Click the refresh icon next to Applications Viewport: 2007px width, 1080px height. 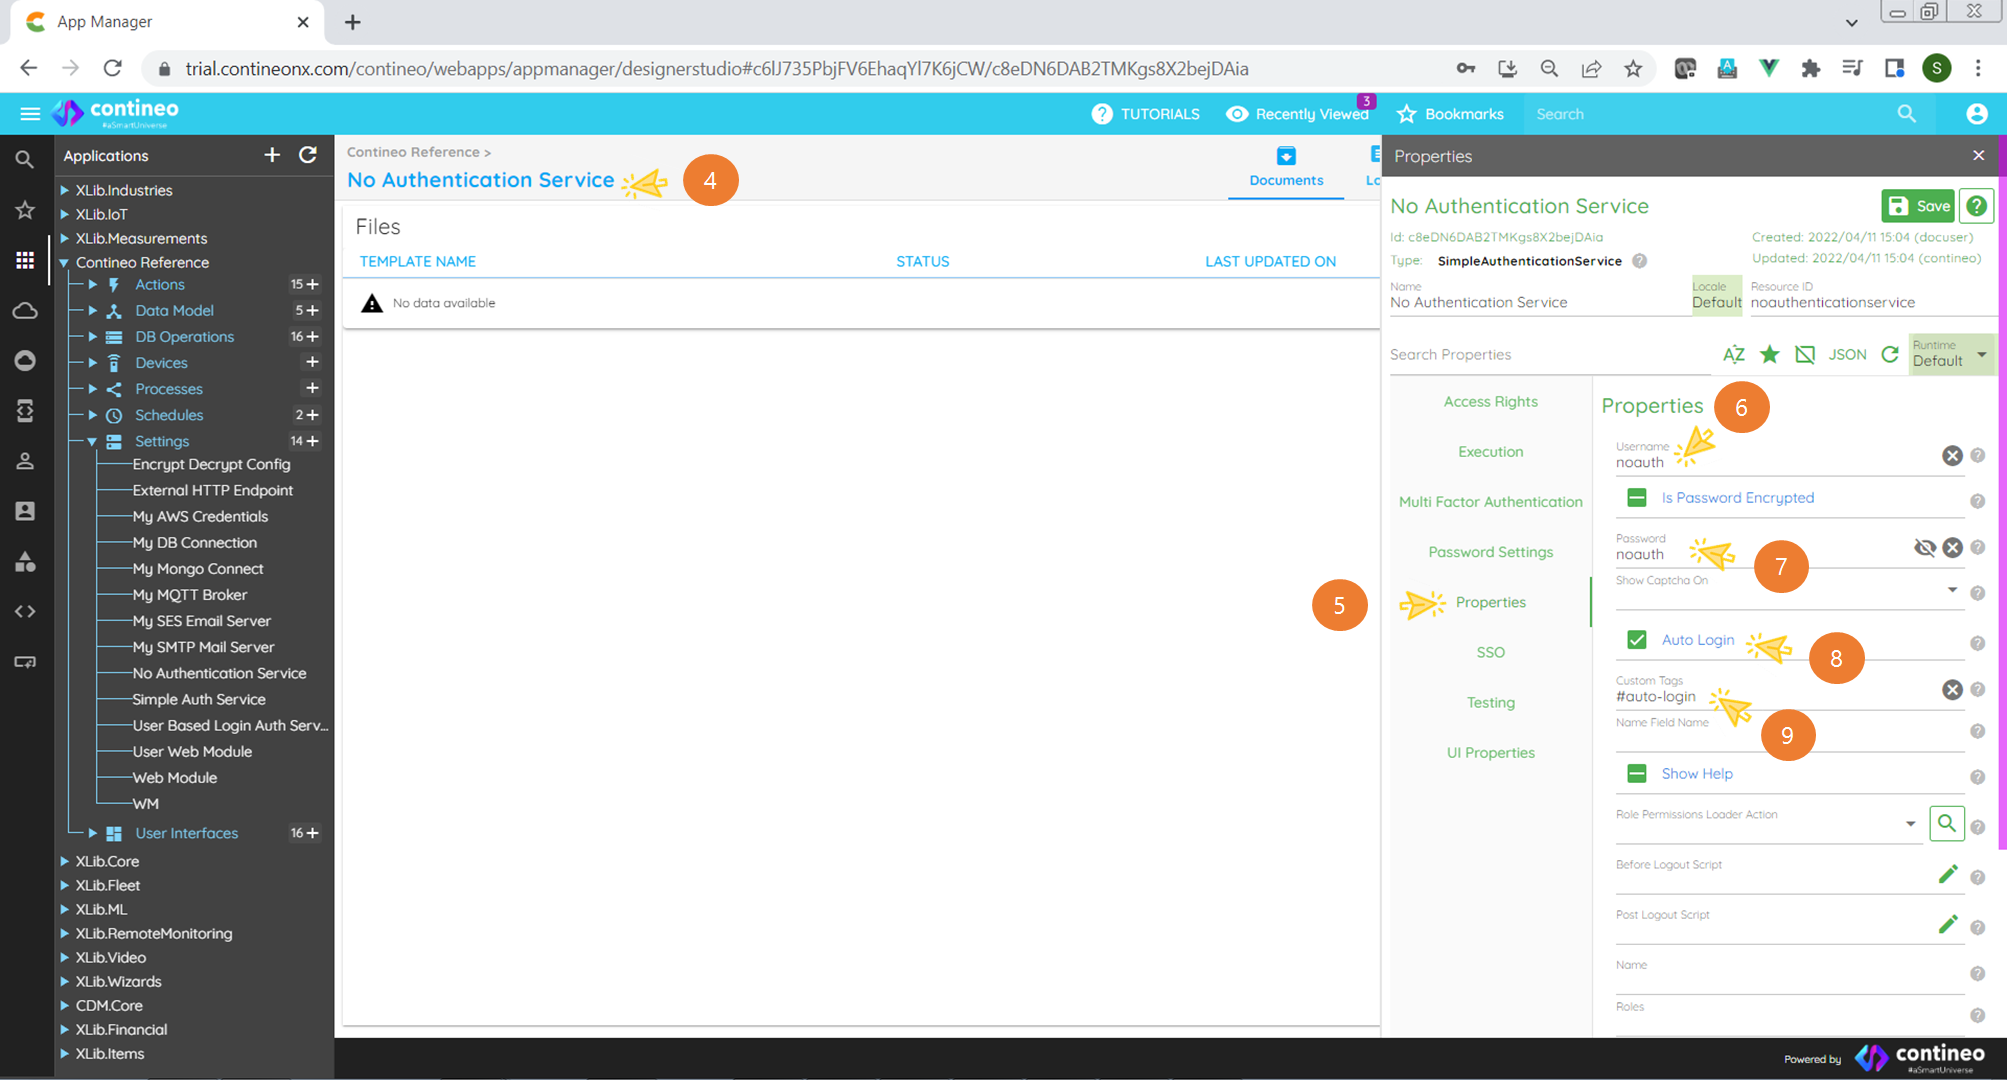(x=308, y=155)
